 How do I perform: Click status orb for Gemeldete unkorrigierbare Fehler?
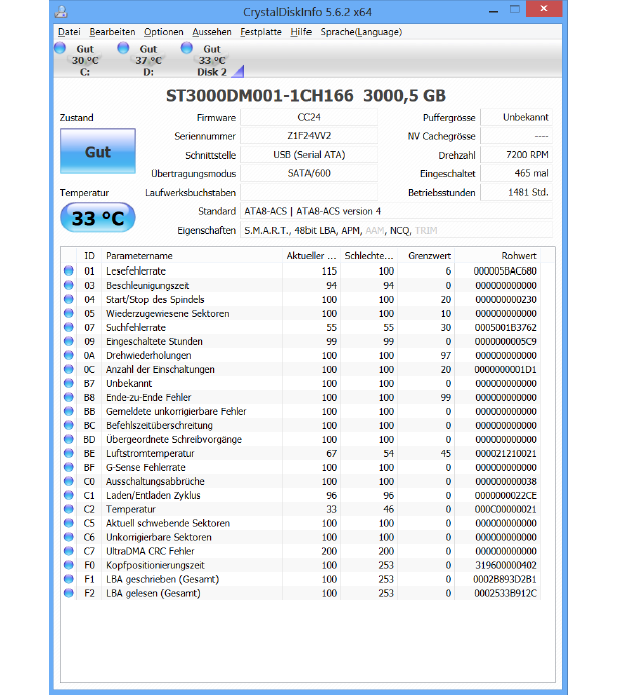[x=68, y=411]
